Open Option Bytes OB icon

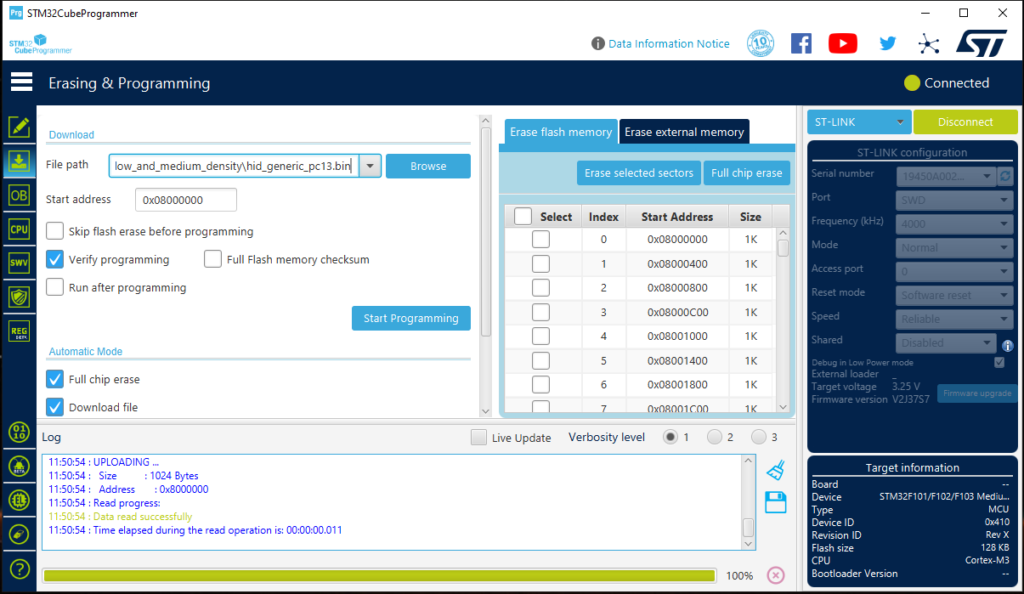(x=19, y=195)
